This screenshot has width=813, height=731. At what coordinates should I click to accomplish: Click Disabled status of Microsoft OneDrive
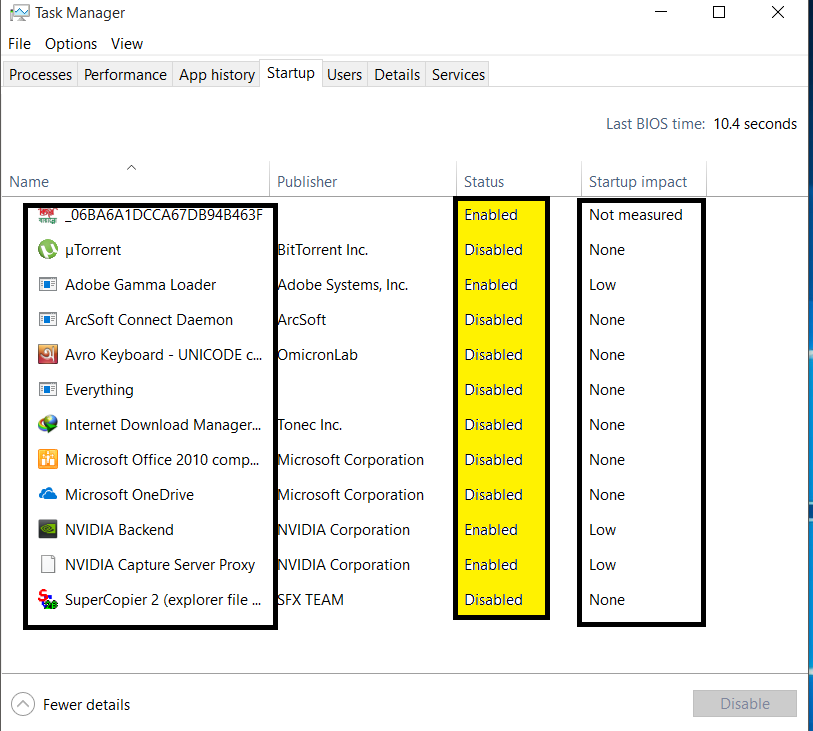tap(493, 495)
